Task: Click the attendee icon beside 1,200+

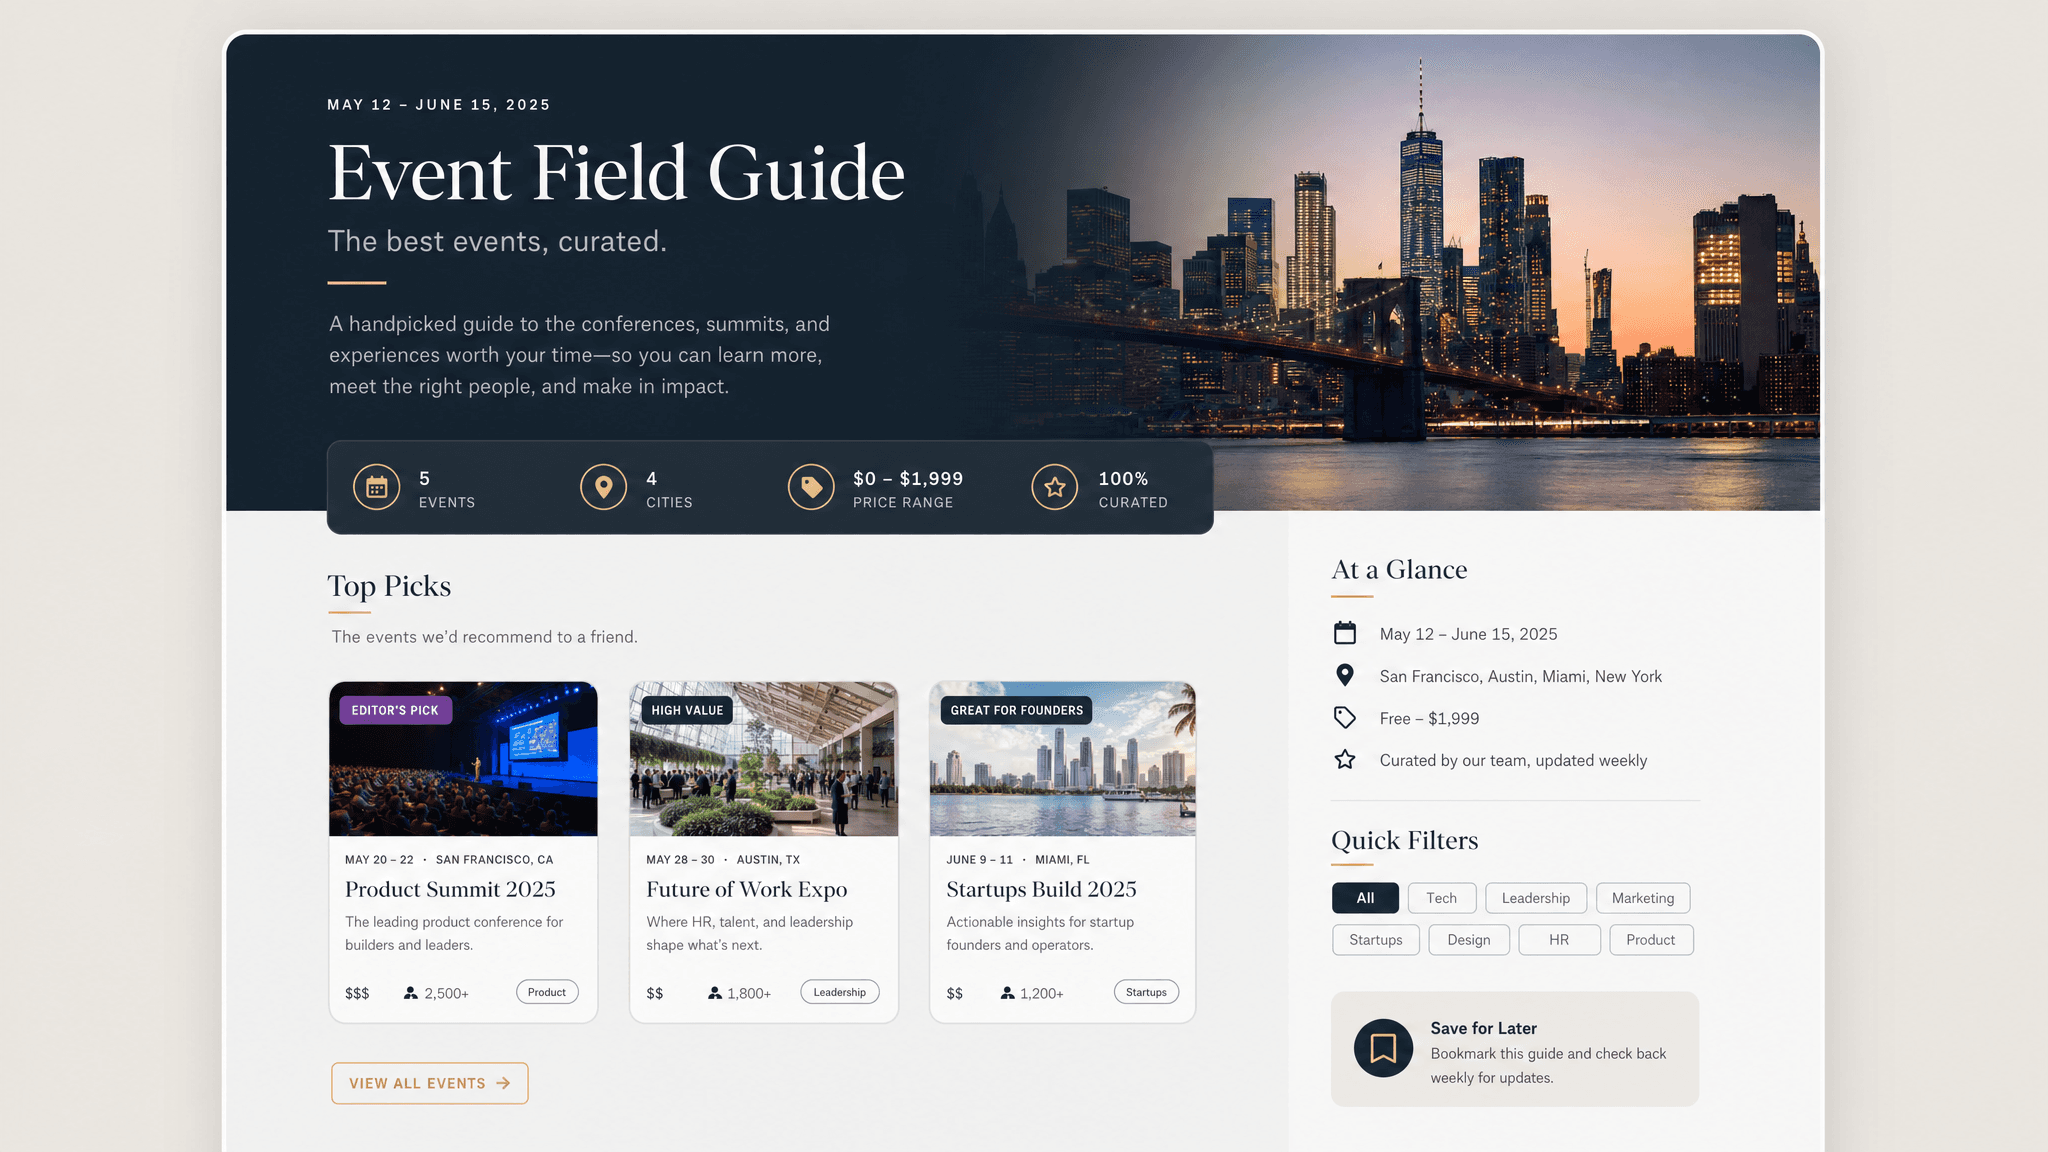Action: [1007, 993]
